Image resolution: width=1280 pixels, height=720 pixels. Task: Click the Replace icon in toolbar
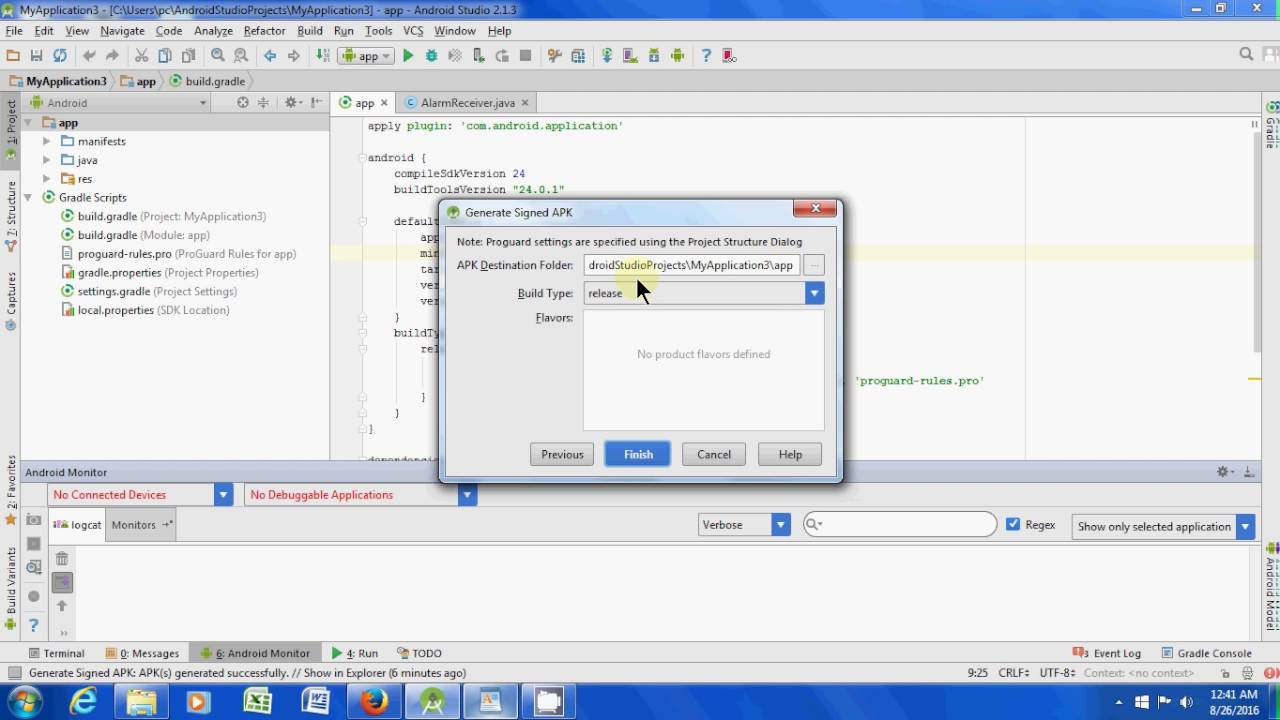241,56
